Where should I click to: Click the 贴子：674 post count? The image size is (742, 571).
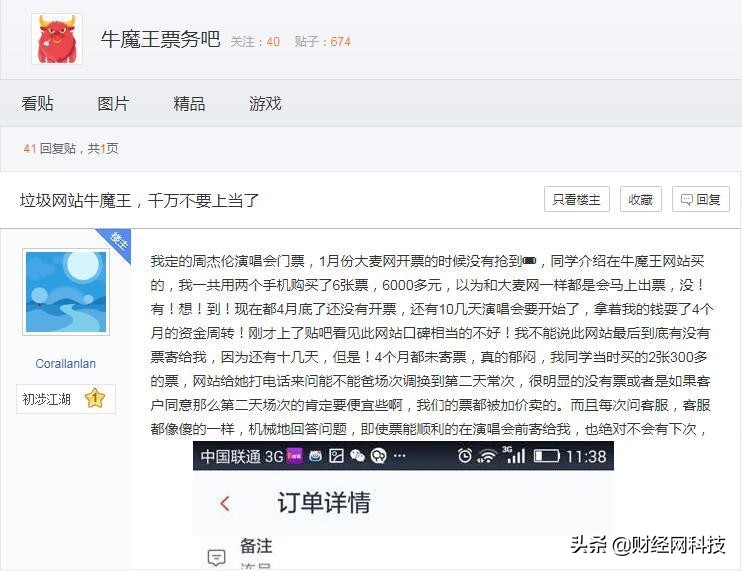pos(322,42)
